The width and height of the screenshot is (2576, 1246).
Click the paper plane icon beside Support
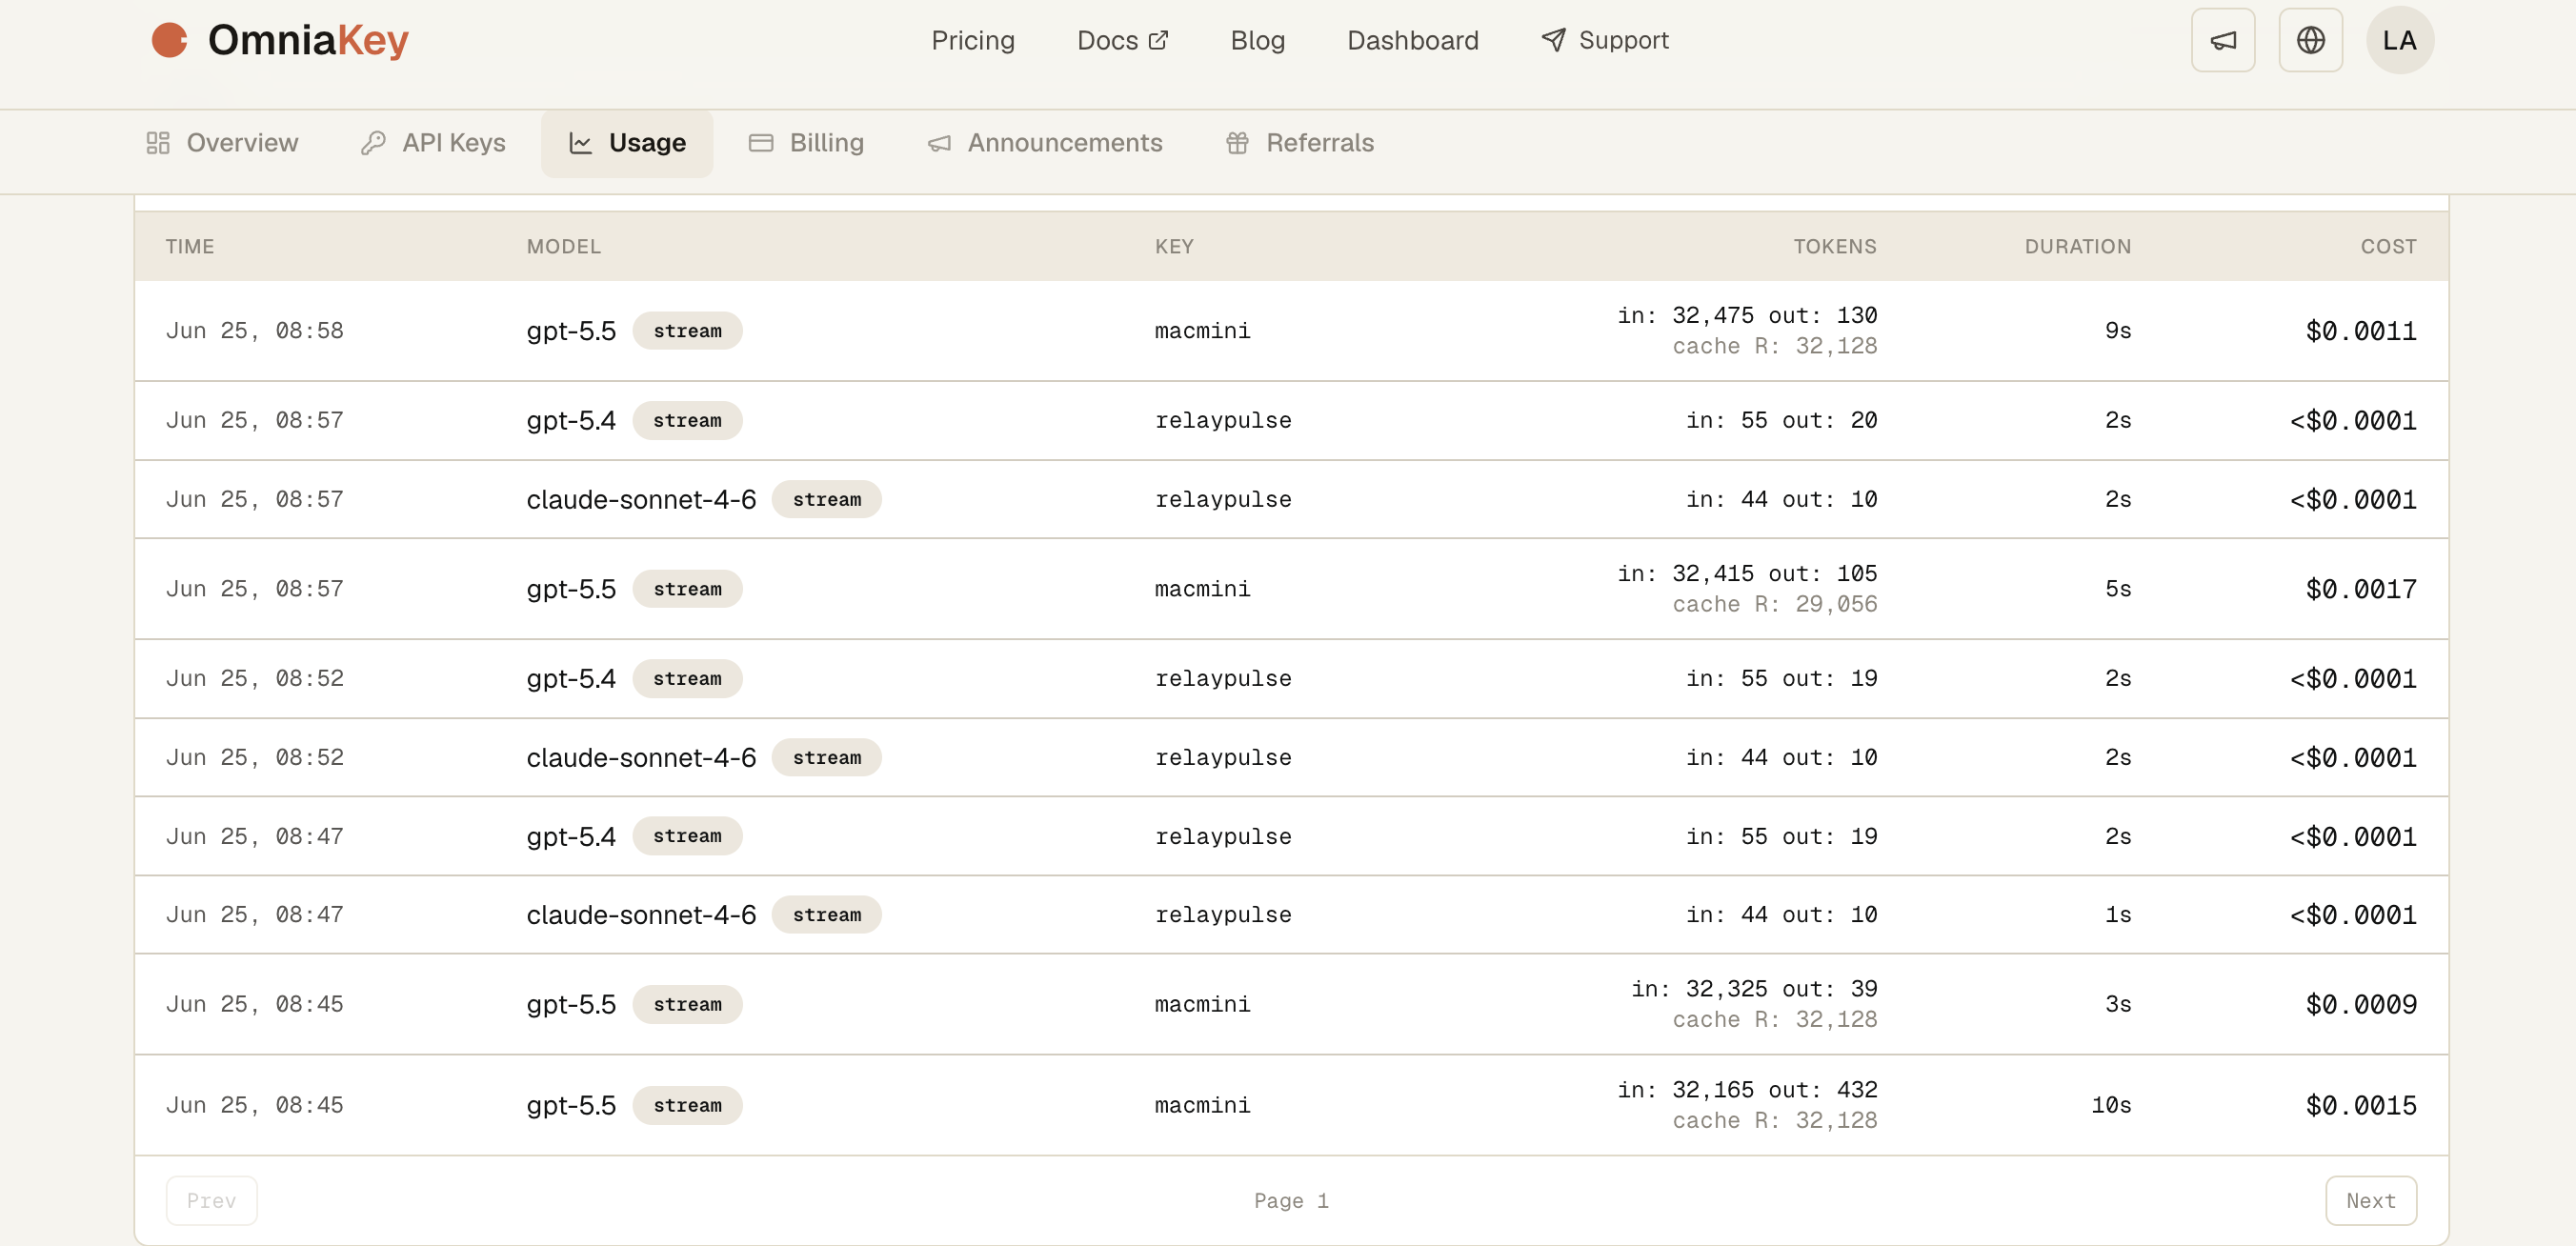(1553, 40)
